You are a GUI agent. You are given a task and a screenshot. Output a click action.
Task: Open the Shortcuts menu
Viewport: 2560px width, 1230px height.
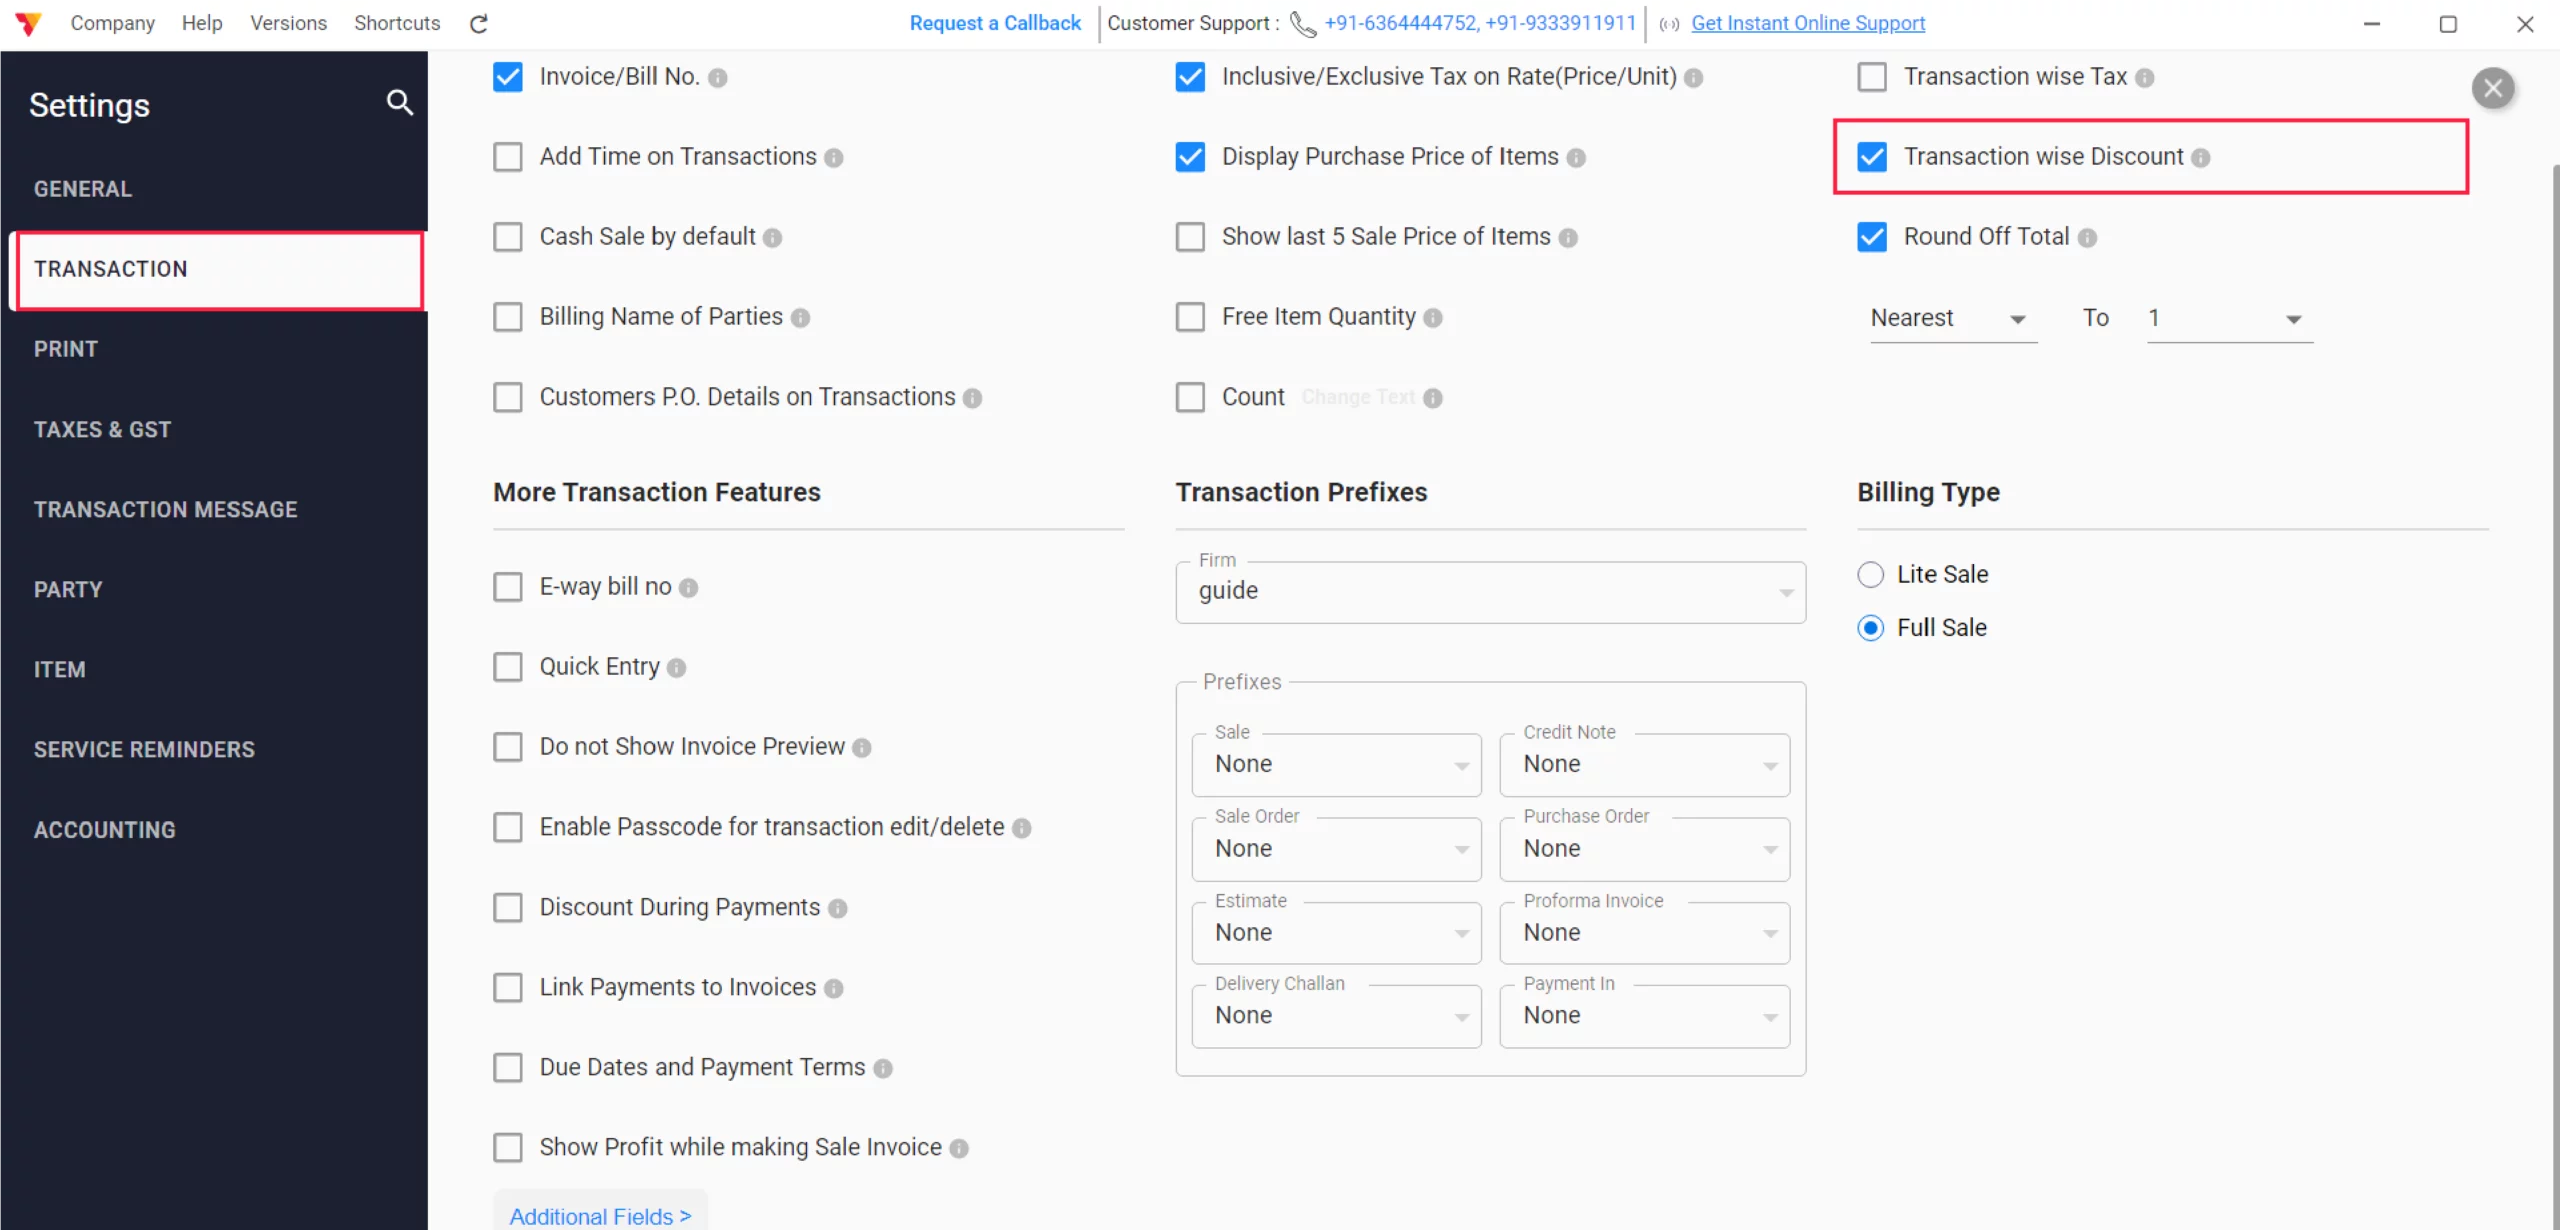[x=396, y=23]
